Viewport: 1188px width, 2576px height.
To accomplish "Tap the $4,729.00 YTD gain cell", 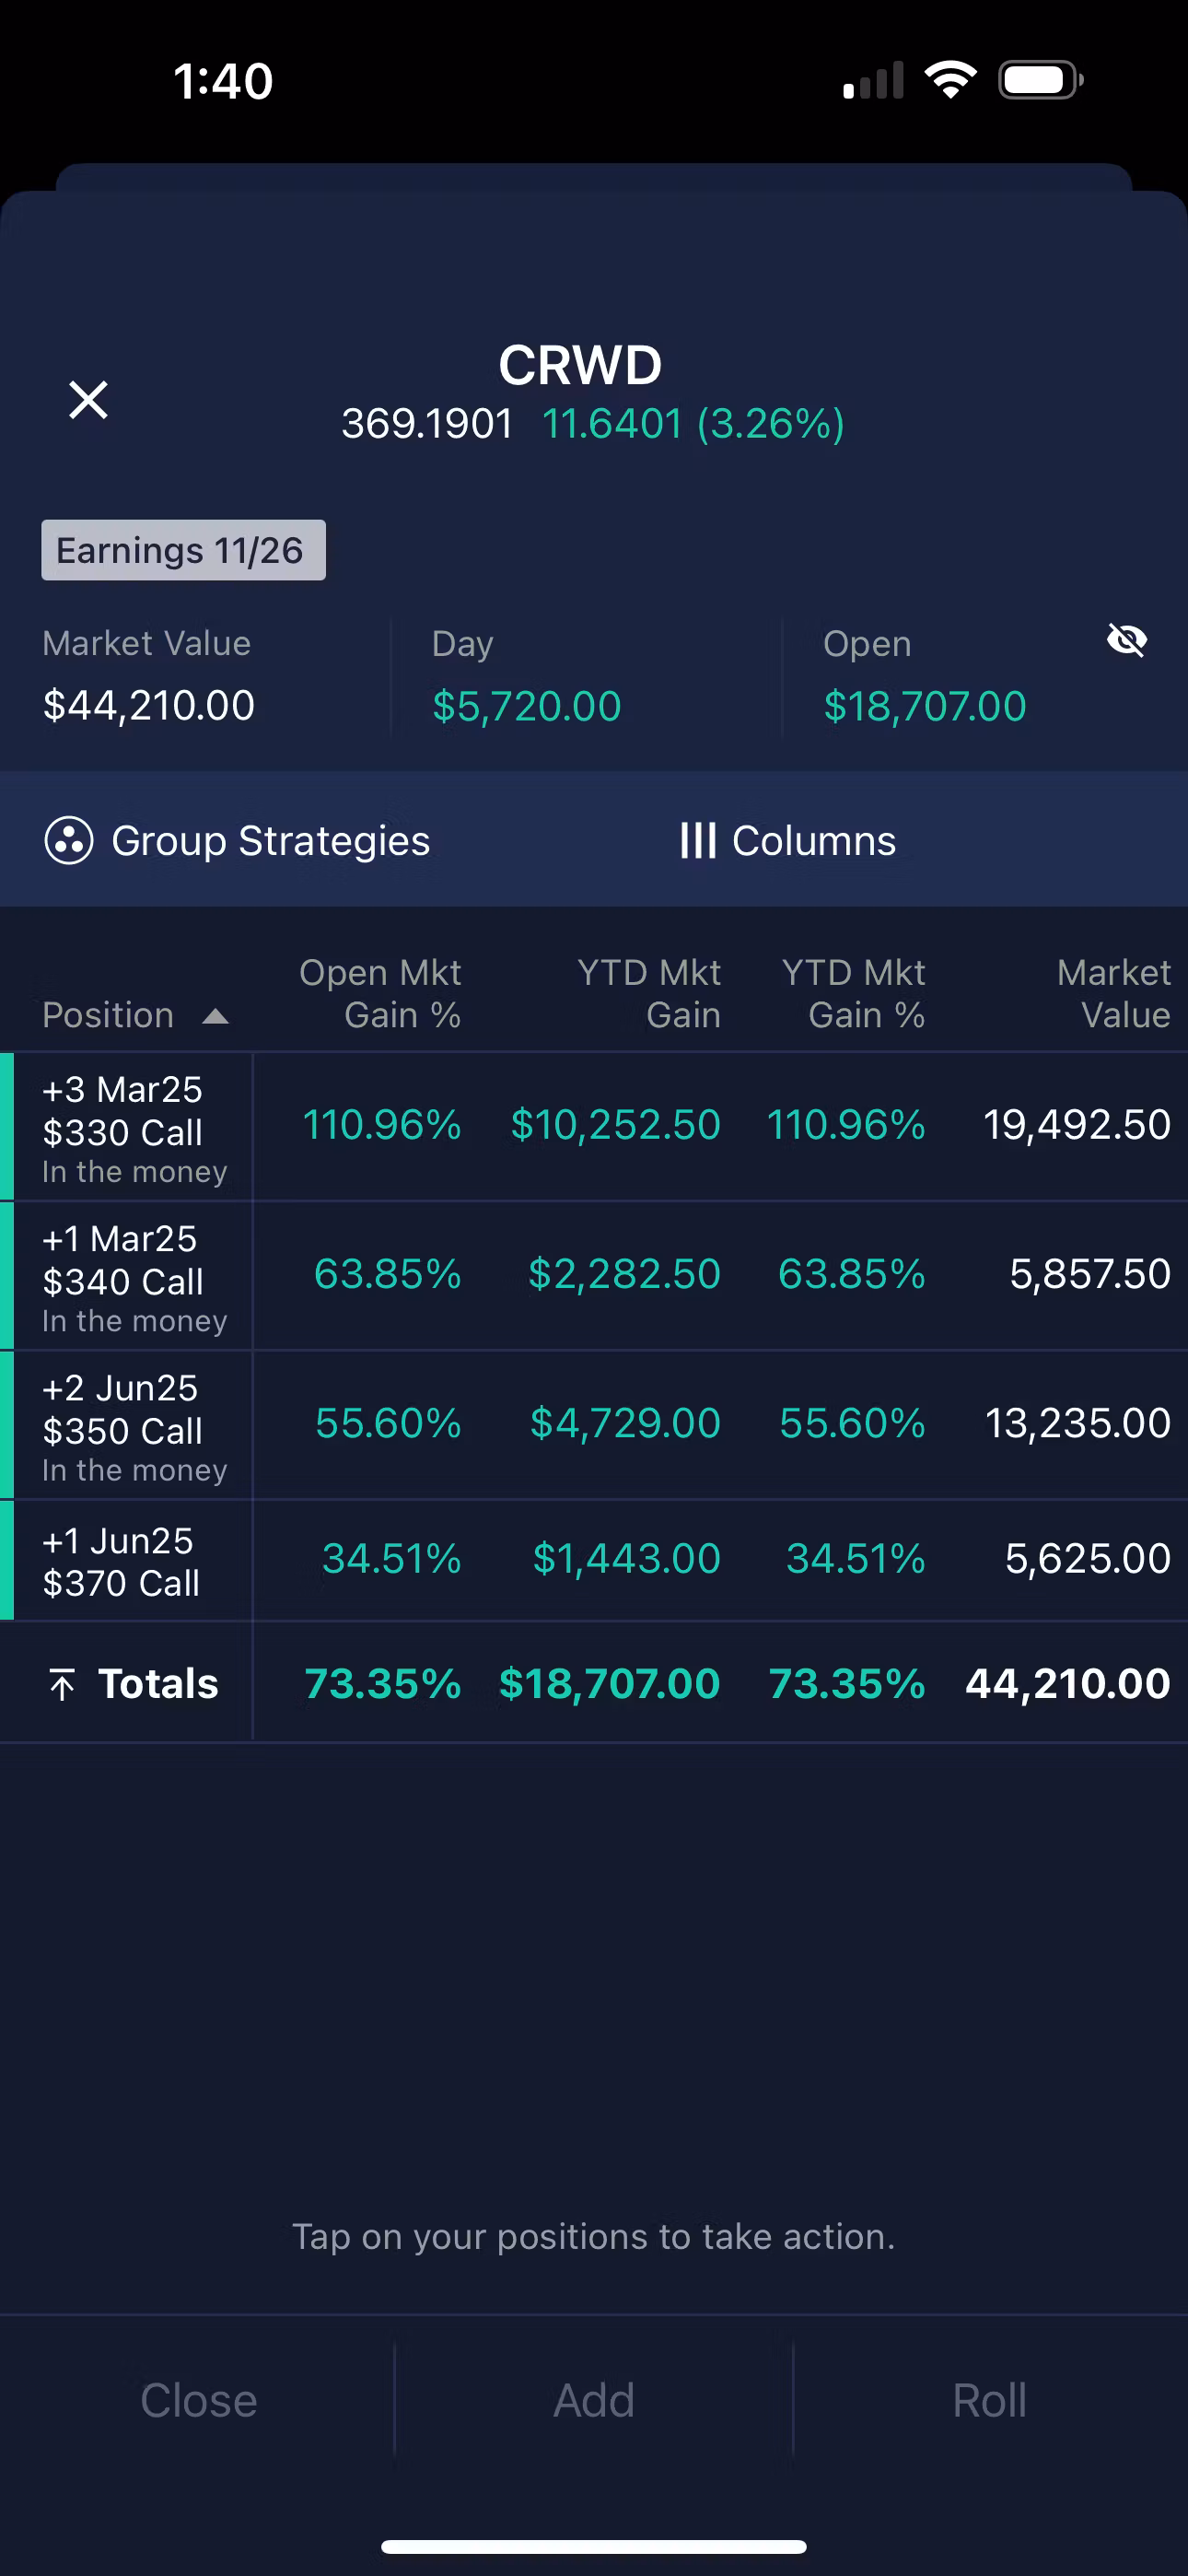I will pos(625,1423).
